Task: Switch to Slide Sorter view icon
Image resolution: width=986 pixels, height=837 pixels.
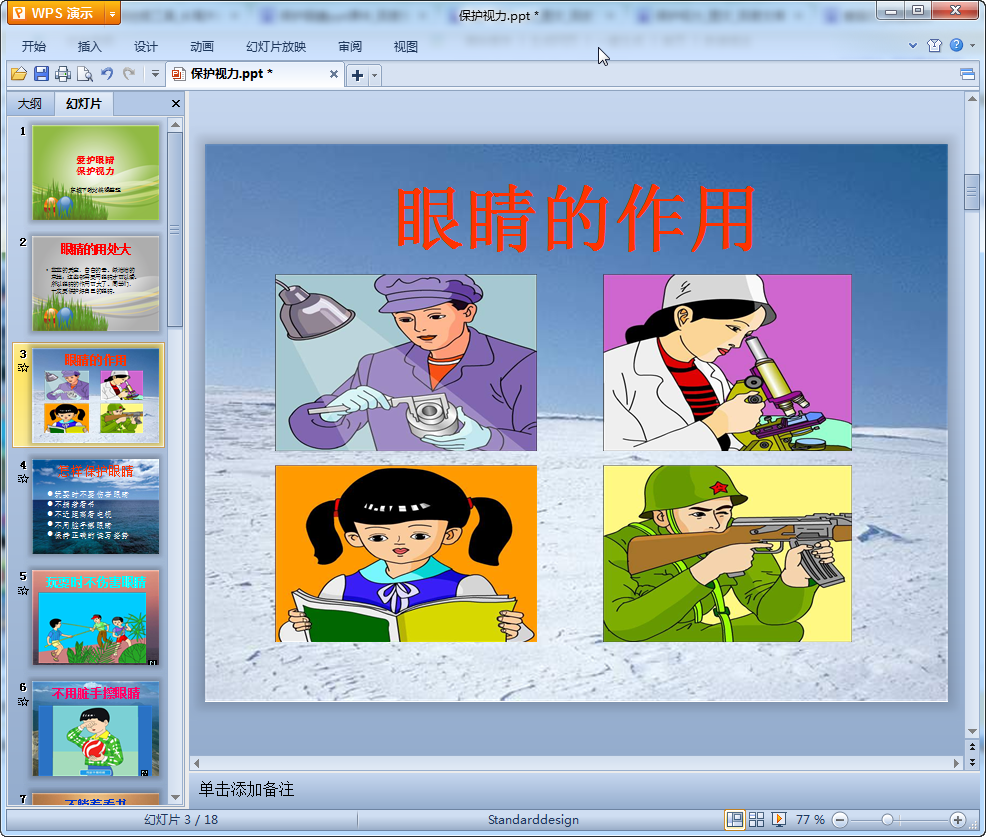Action: pyautogui.click(x=756, y=819)
